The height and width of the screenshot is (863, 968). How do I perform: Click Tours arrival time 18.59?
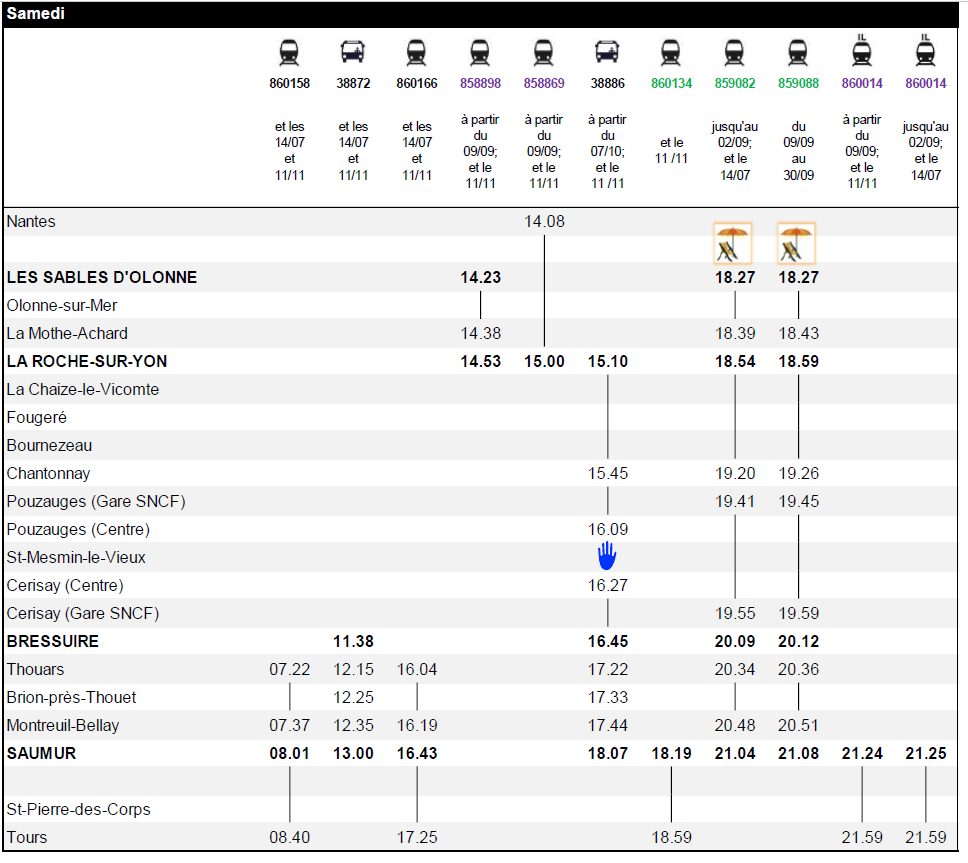coord(671,838)
